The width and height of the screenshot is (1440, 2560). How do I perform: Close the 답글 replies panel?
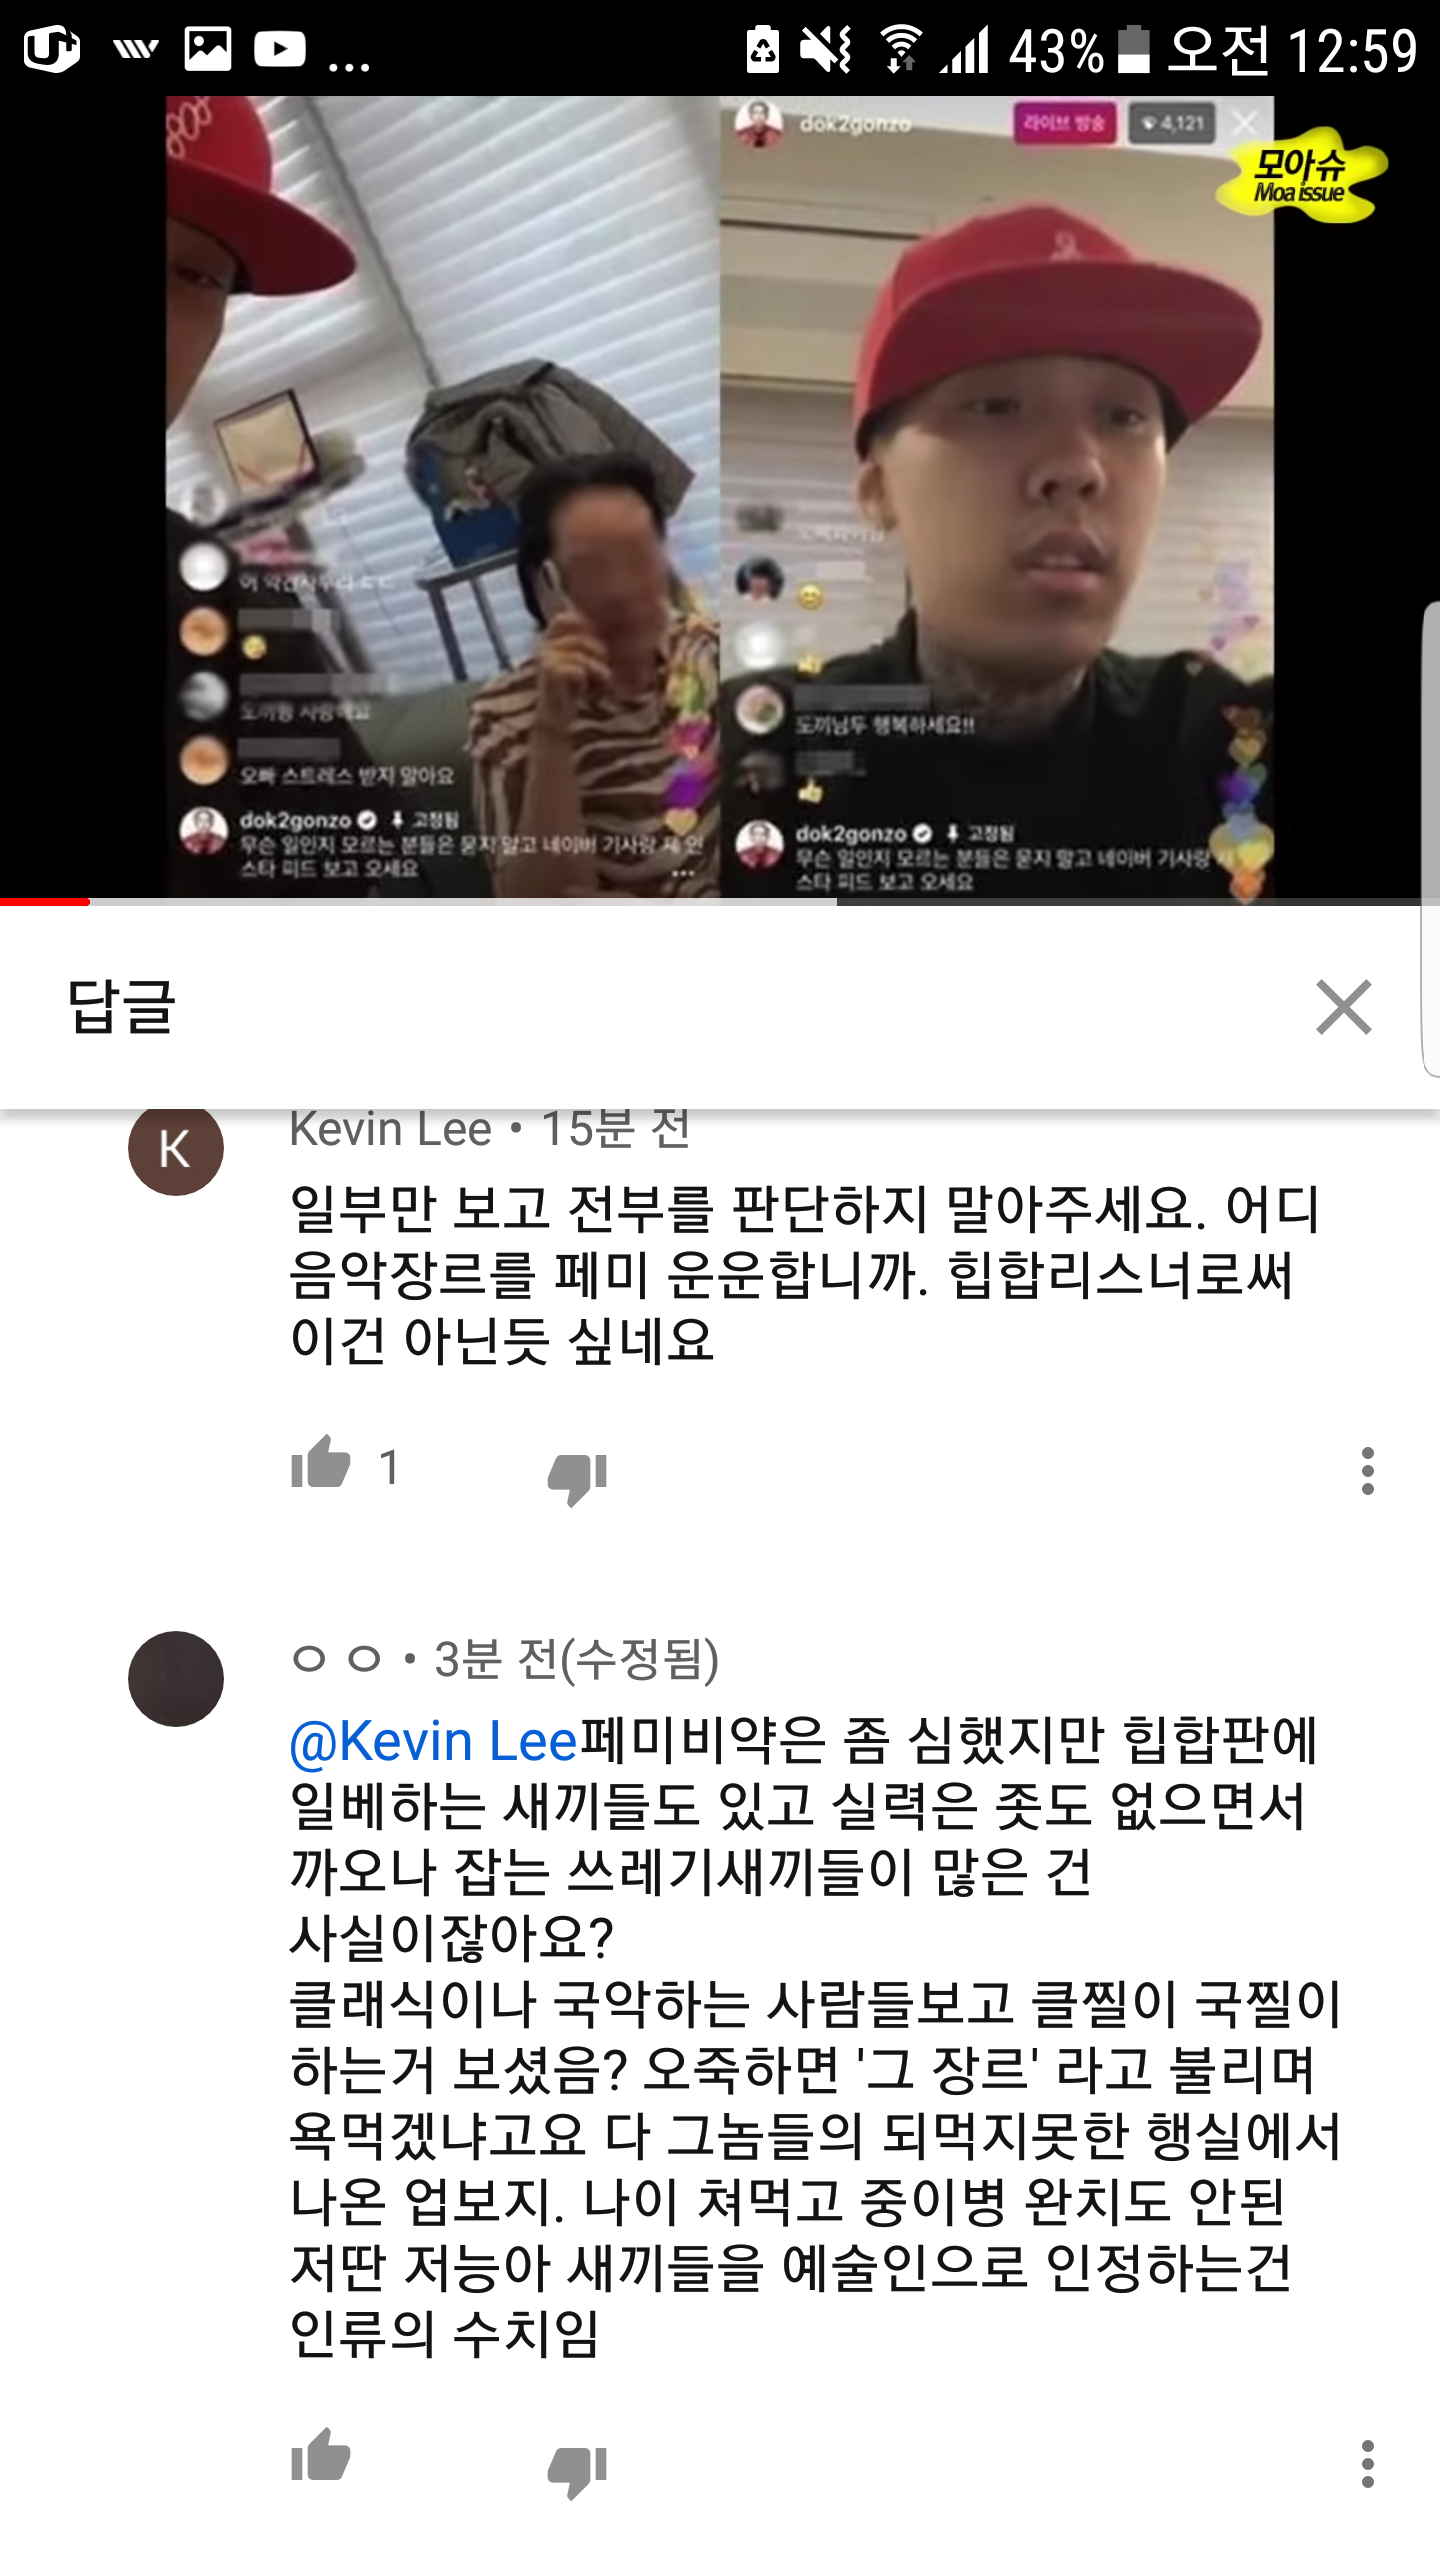[1343, 1006]
